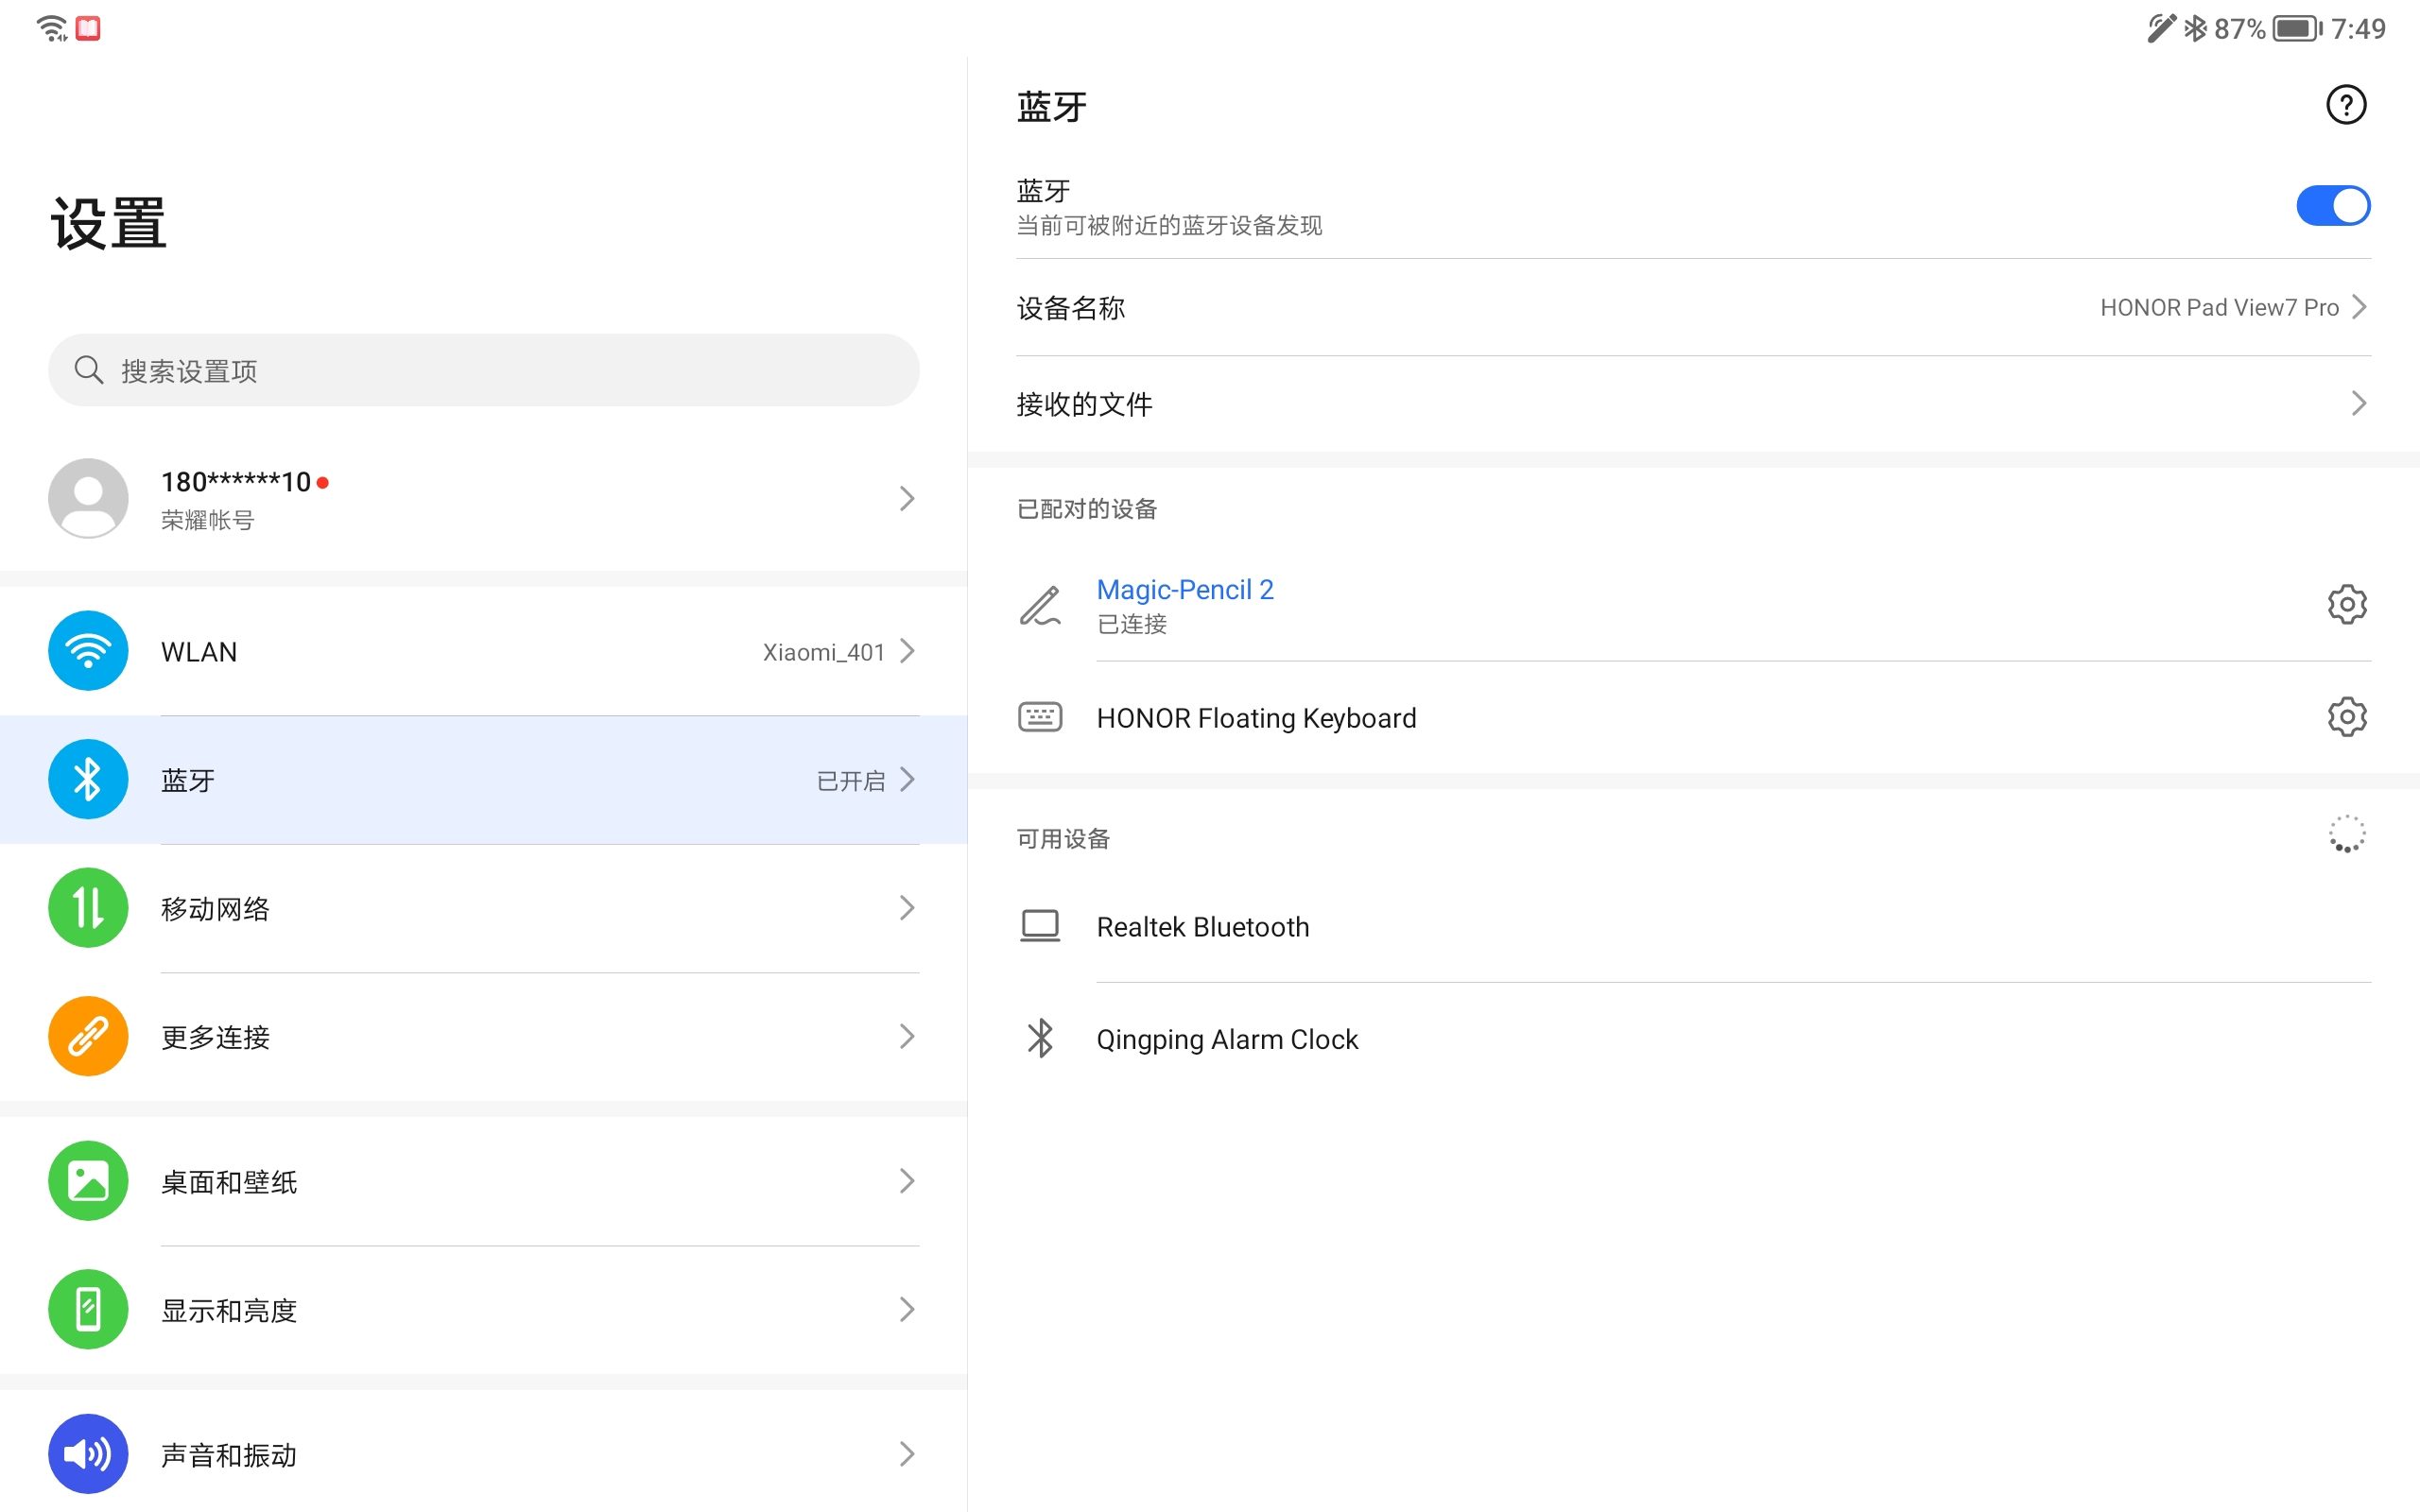The height and width of the screenshot is (1512, 2420).
Task: Select Magic-Pencil 2 paired device
Action: point(1693,605)
